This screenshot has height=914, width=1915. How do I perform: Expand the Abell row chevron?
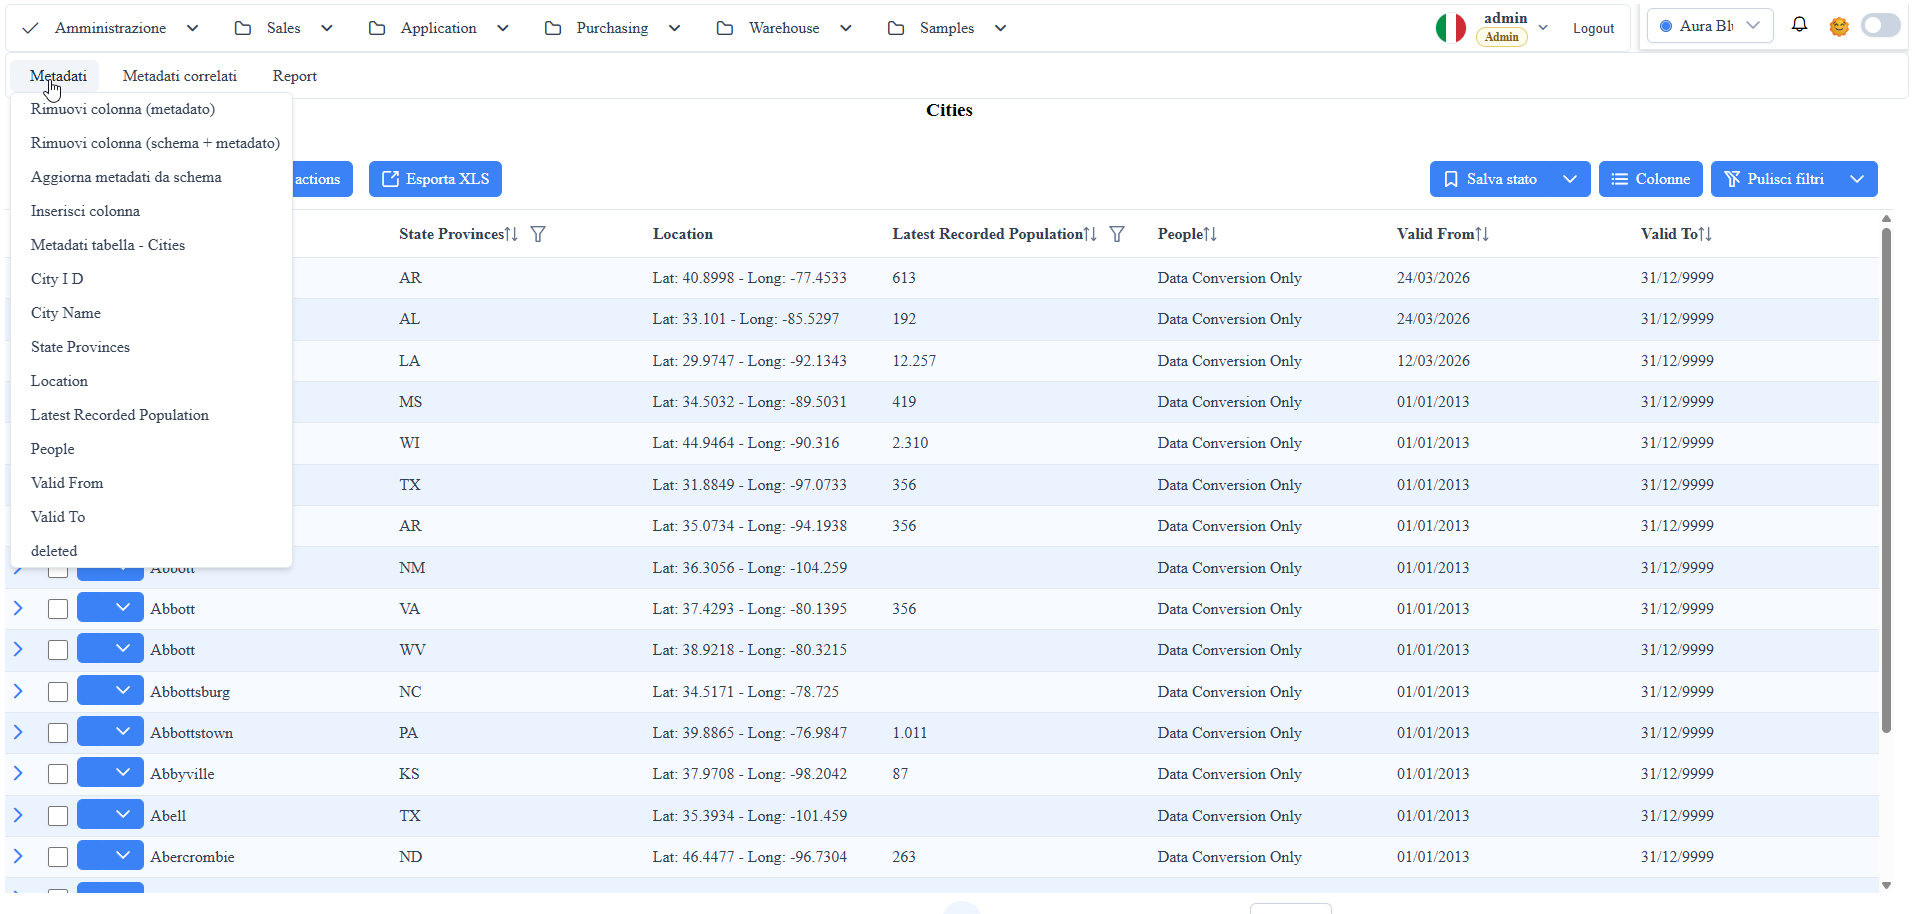[18, 815]
